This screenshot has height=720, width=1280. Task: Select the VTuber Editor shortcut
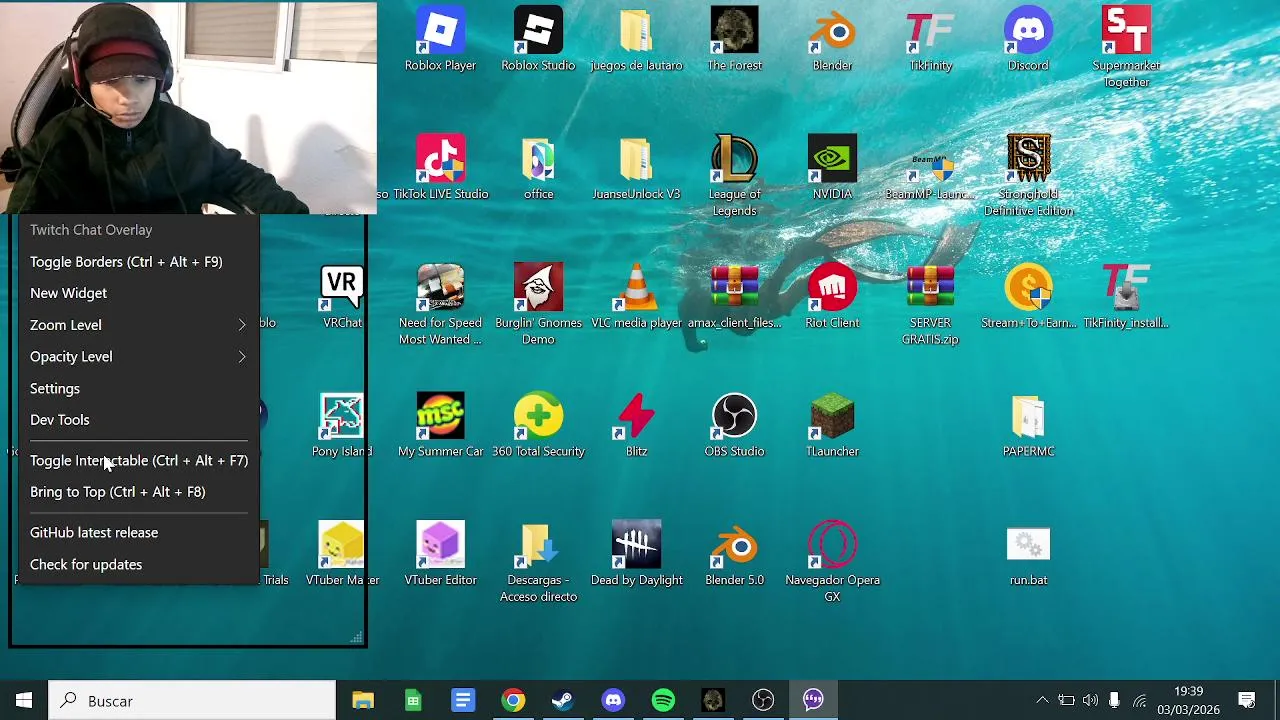click(440, 554)
